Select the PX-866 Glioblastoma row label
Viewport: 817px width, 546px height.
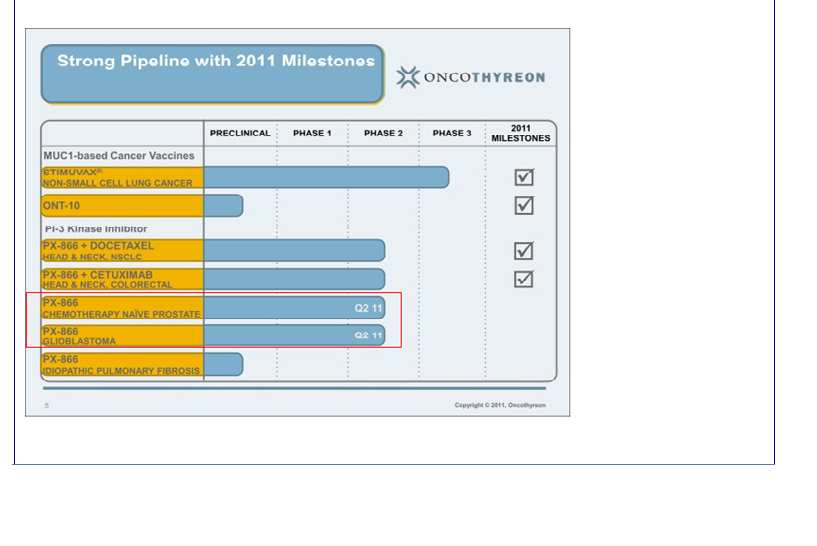pos(121,336)
